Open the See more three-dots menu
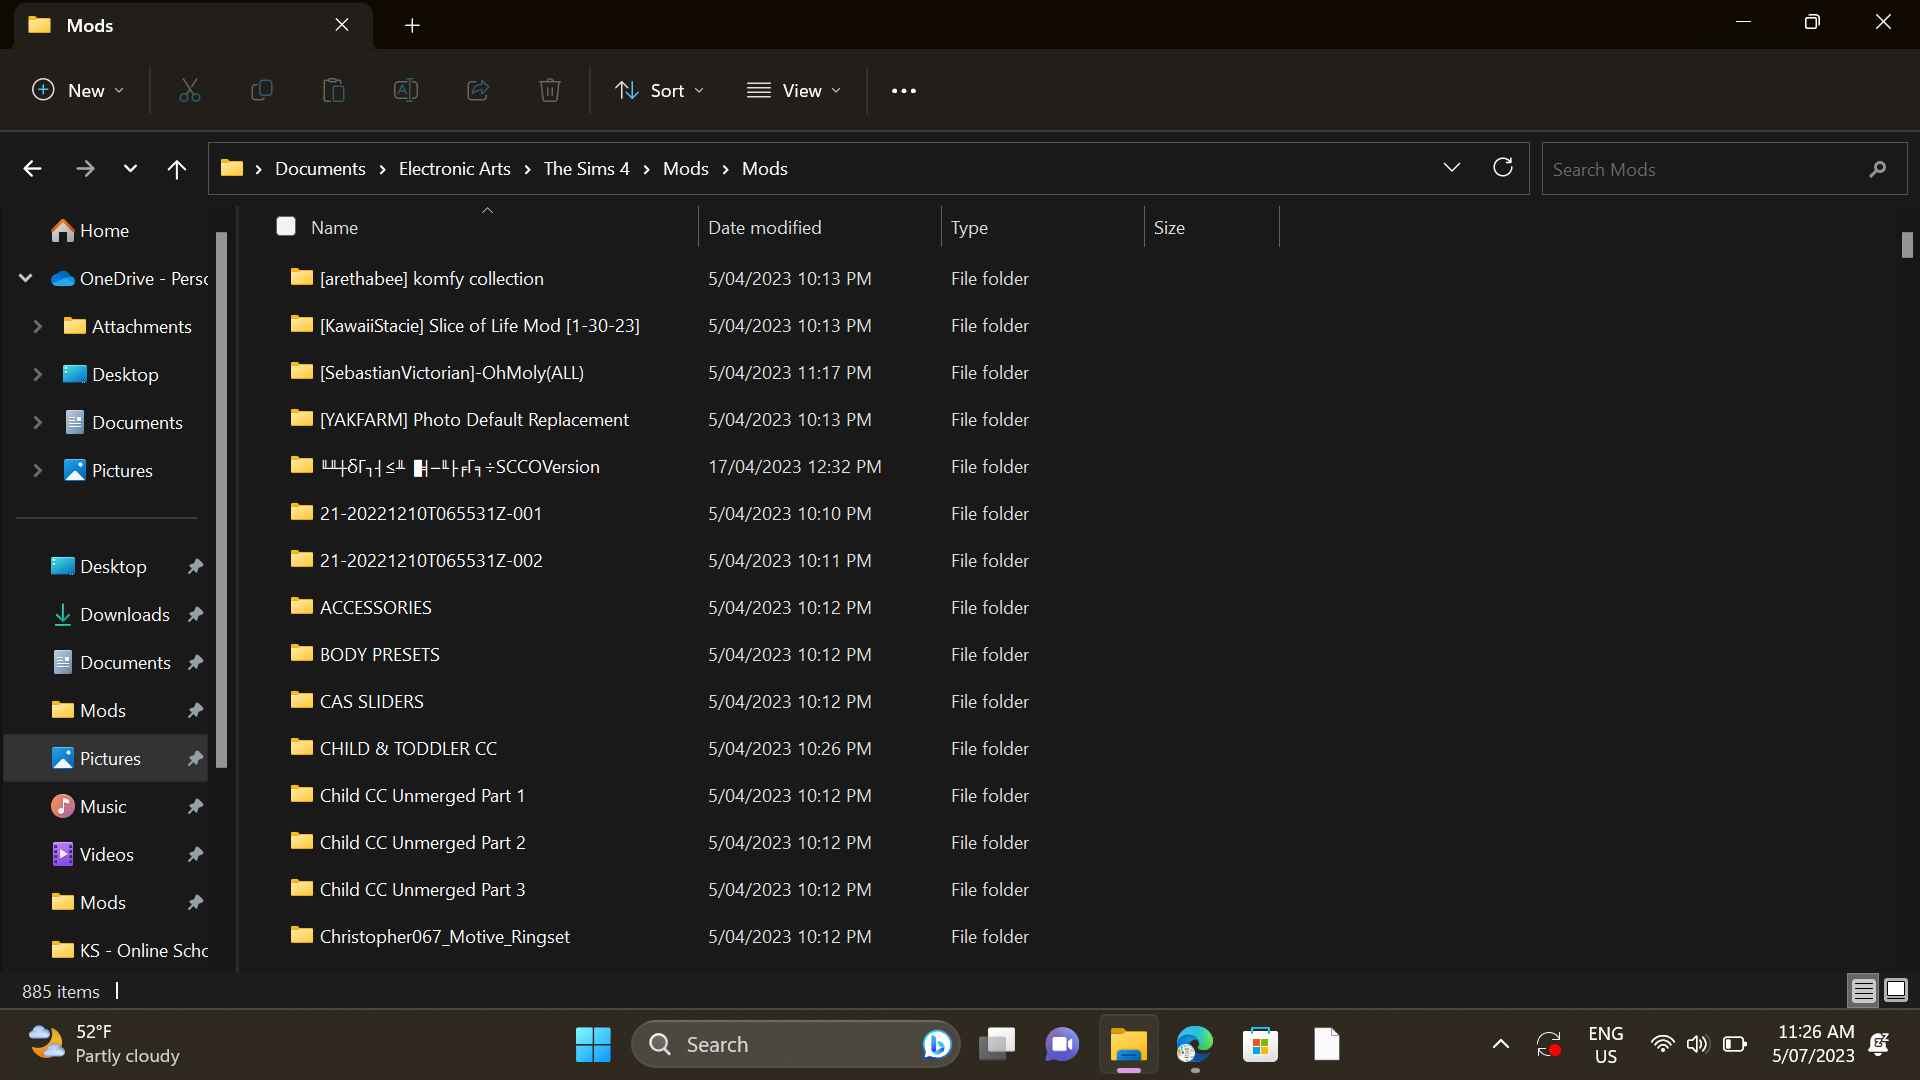This screenshot has height=1080, width=1920. point(904,91)
